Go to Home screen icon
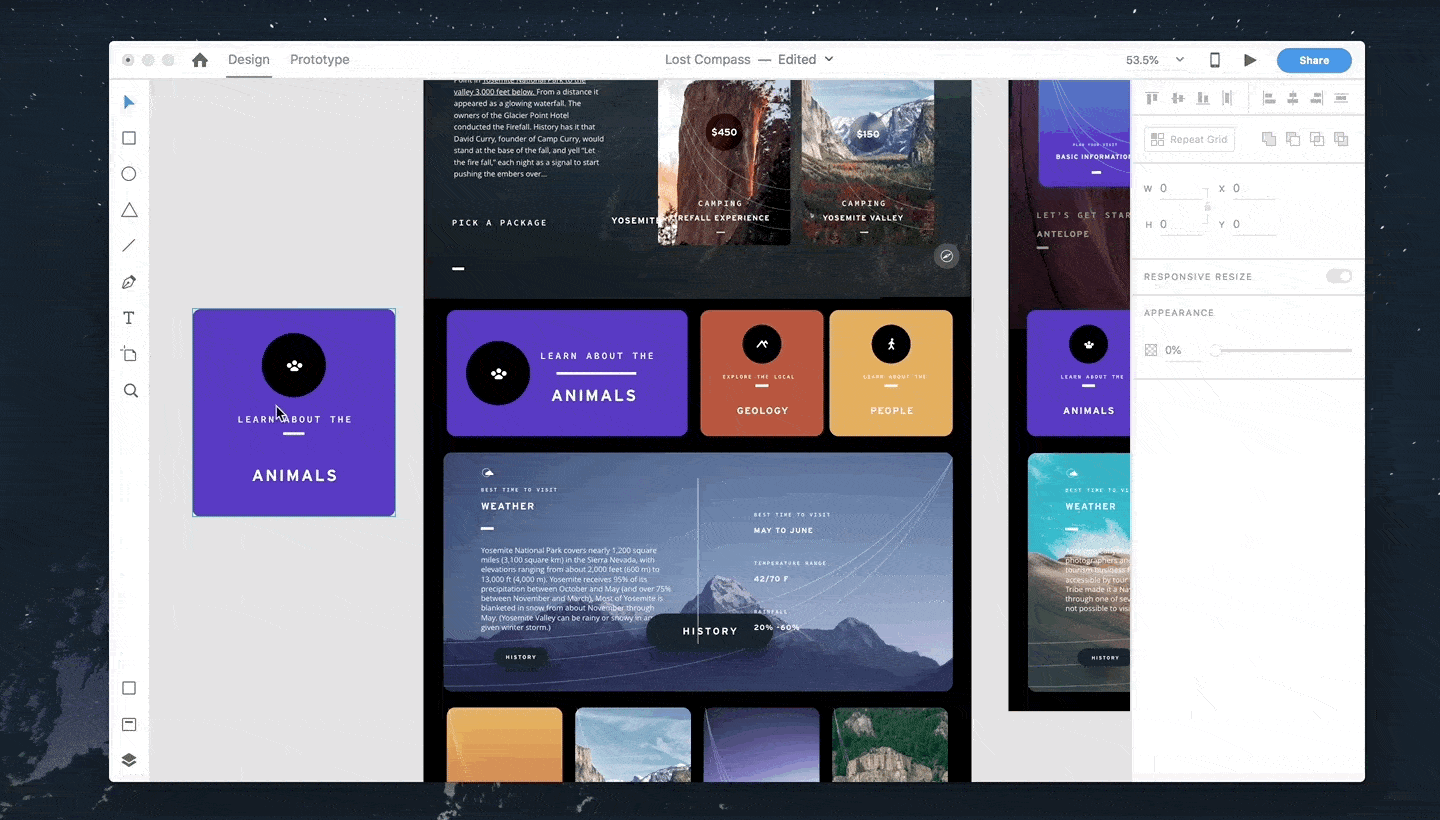1440x820 pixels. point(200,60)
